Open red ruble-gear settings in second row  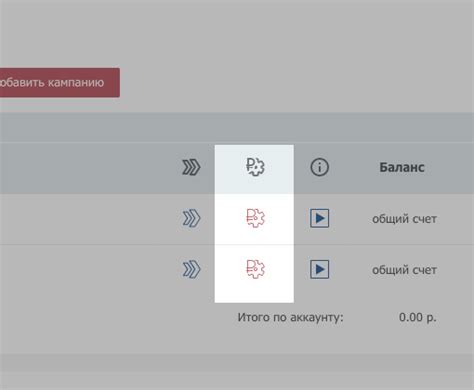coord(255,269)
